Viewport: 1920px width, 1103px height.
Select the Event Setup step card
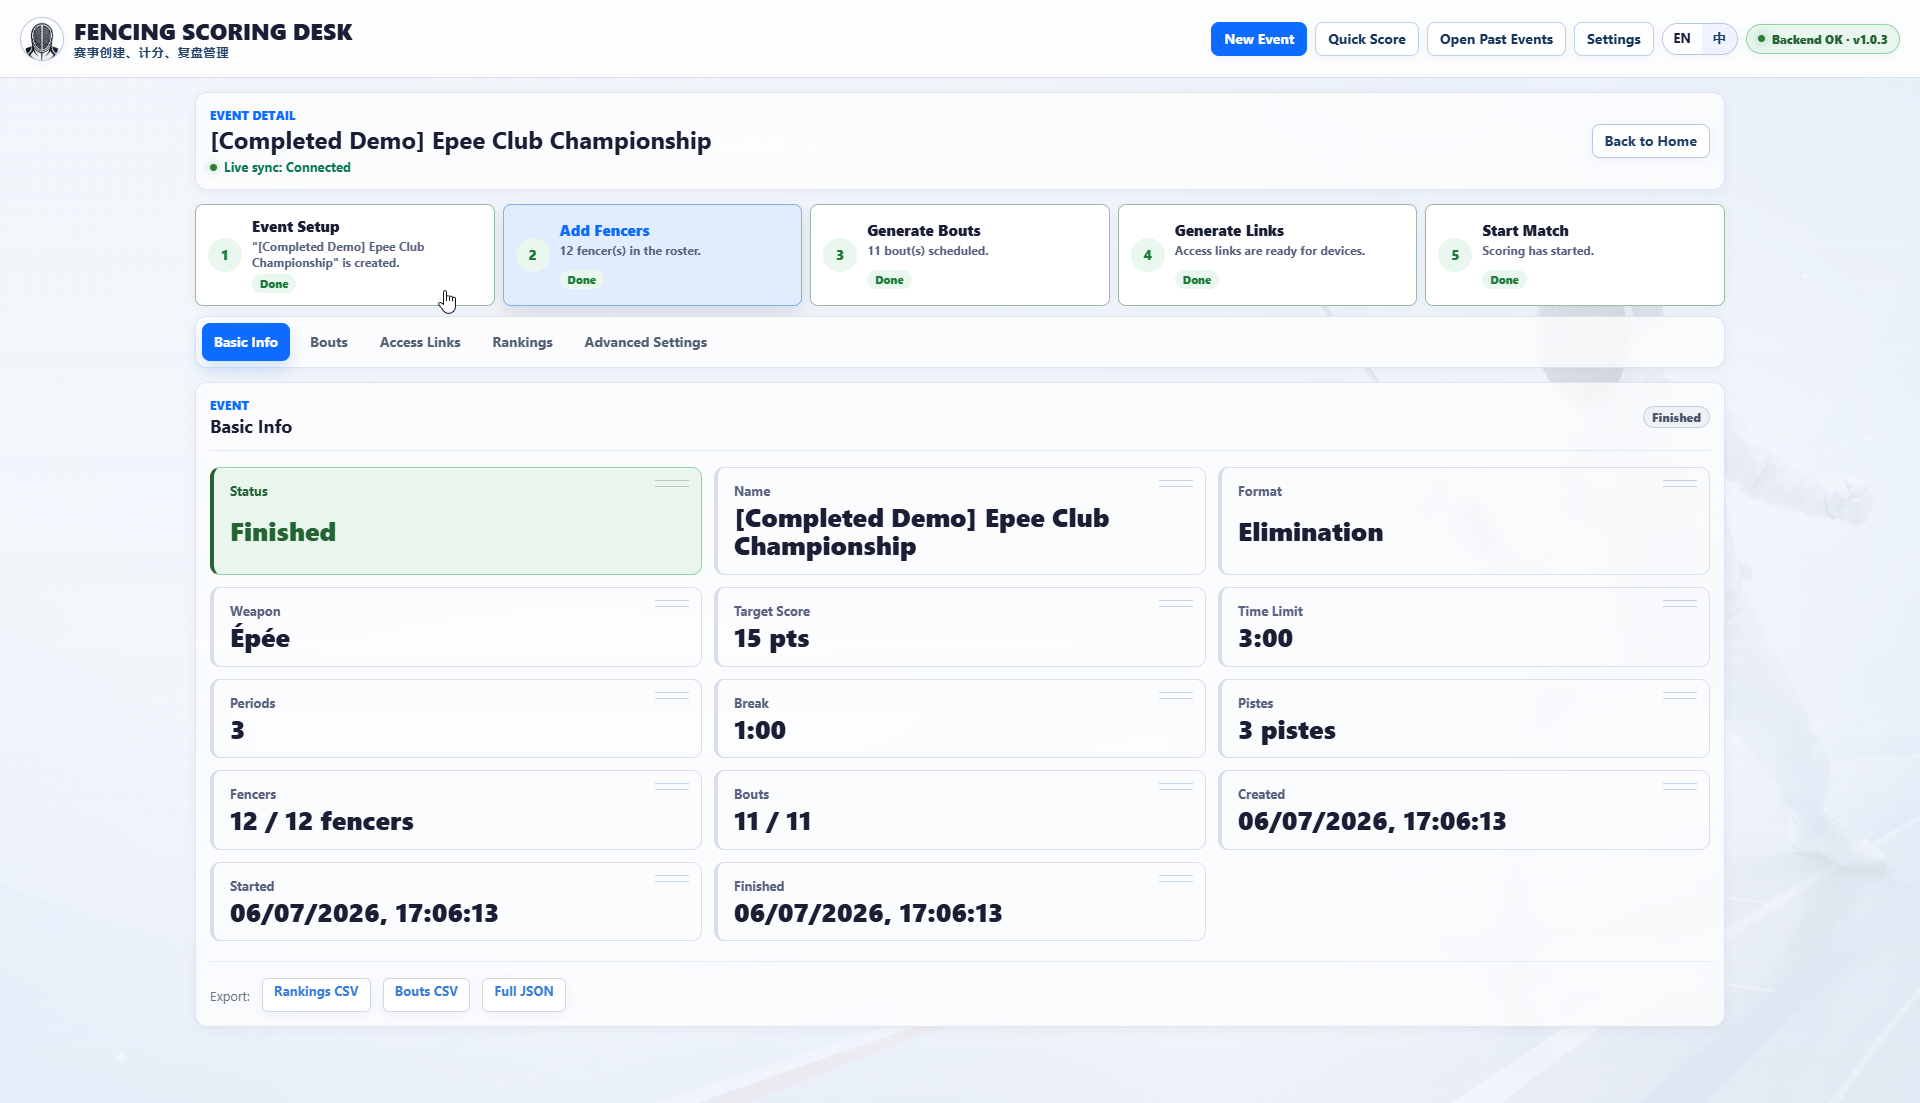[345, 255]
